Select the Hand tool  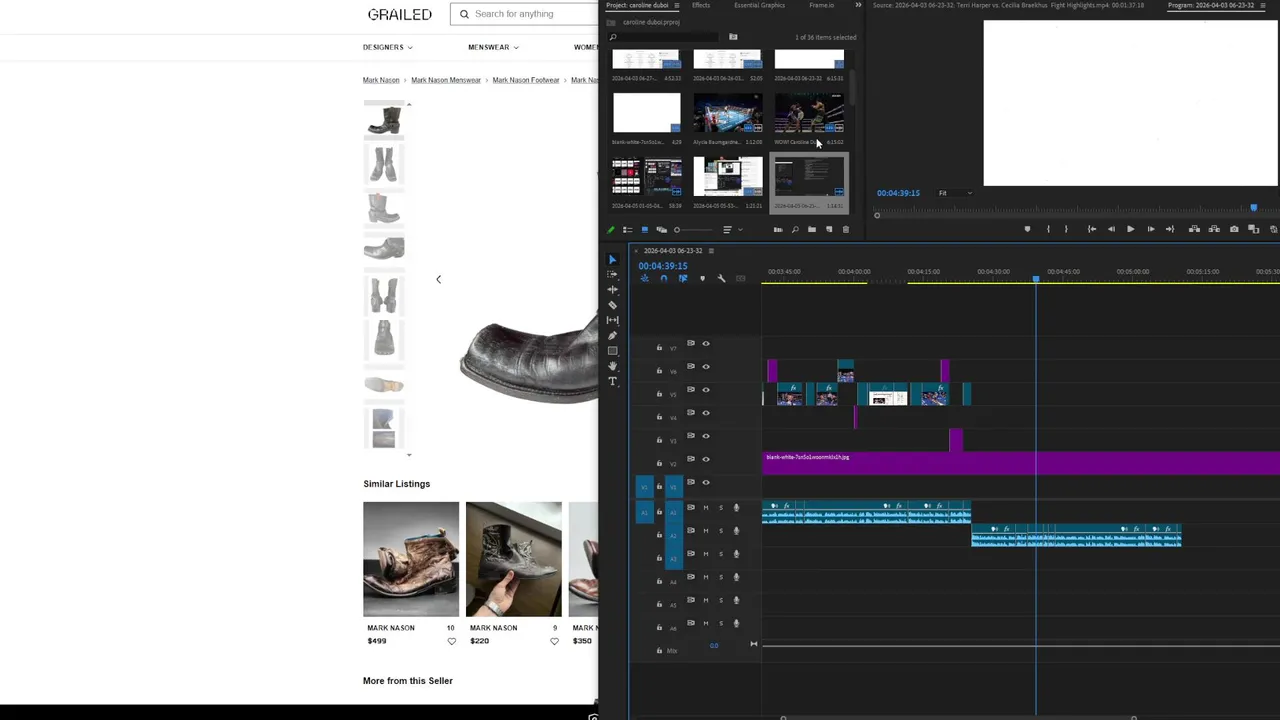613,366
